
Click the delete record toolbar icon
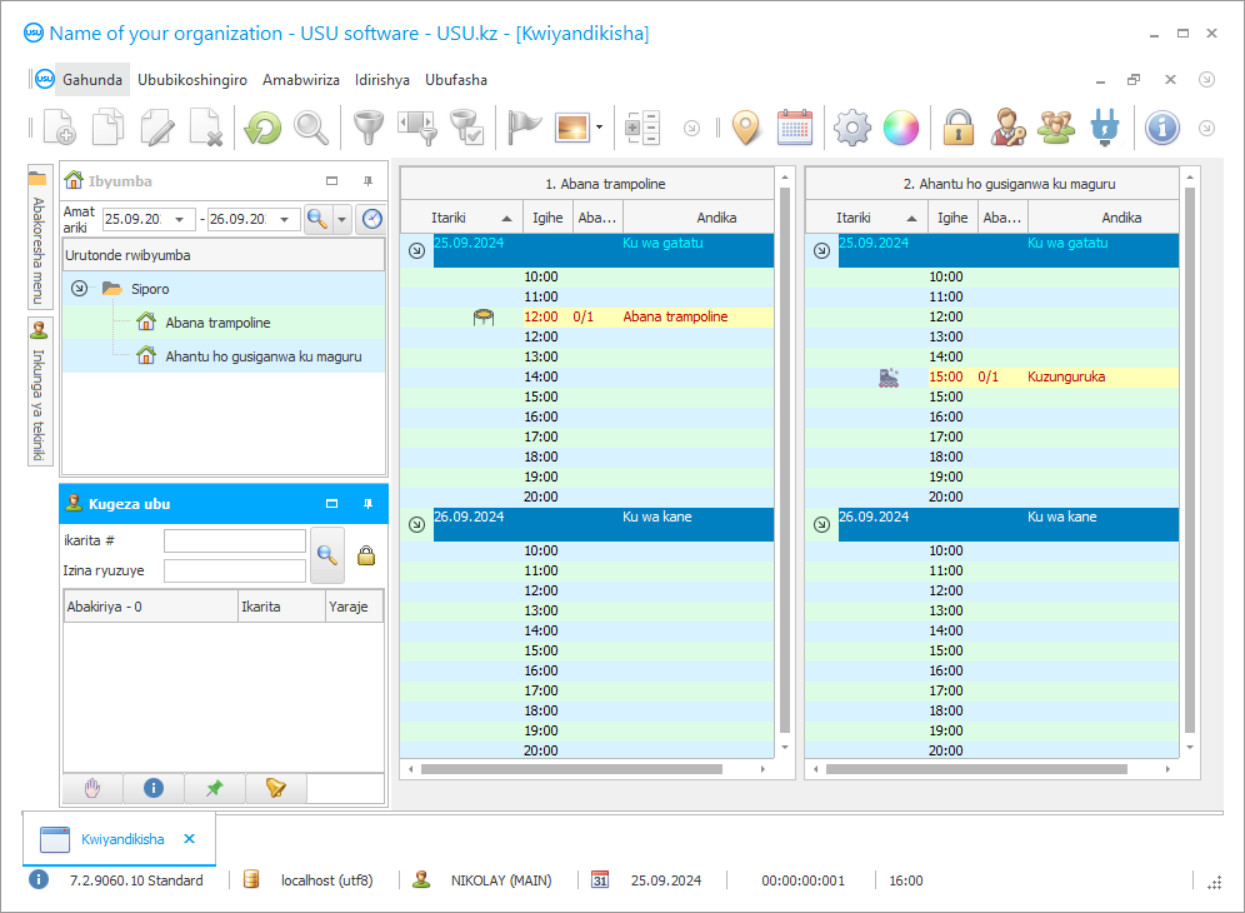coord(207,128)
